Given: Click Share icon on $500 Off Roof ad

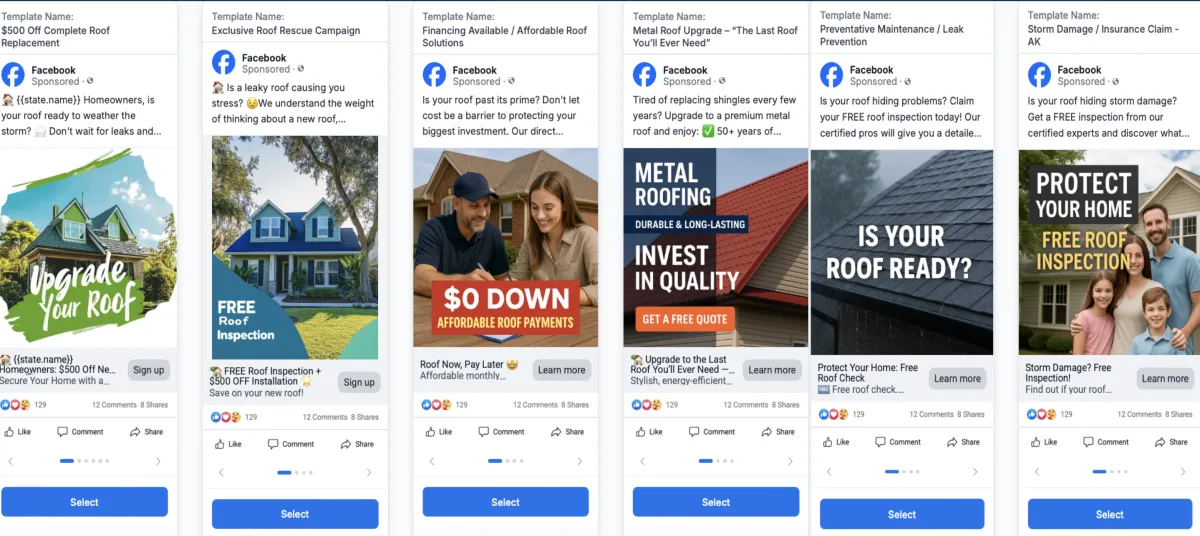Looking at the screenshot, I should coord(136,432).
